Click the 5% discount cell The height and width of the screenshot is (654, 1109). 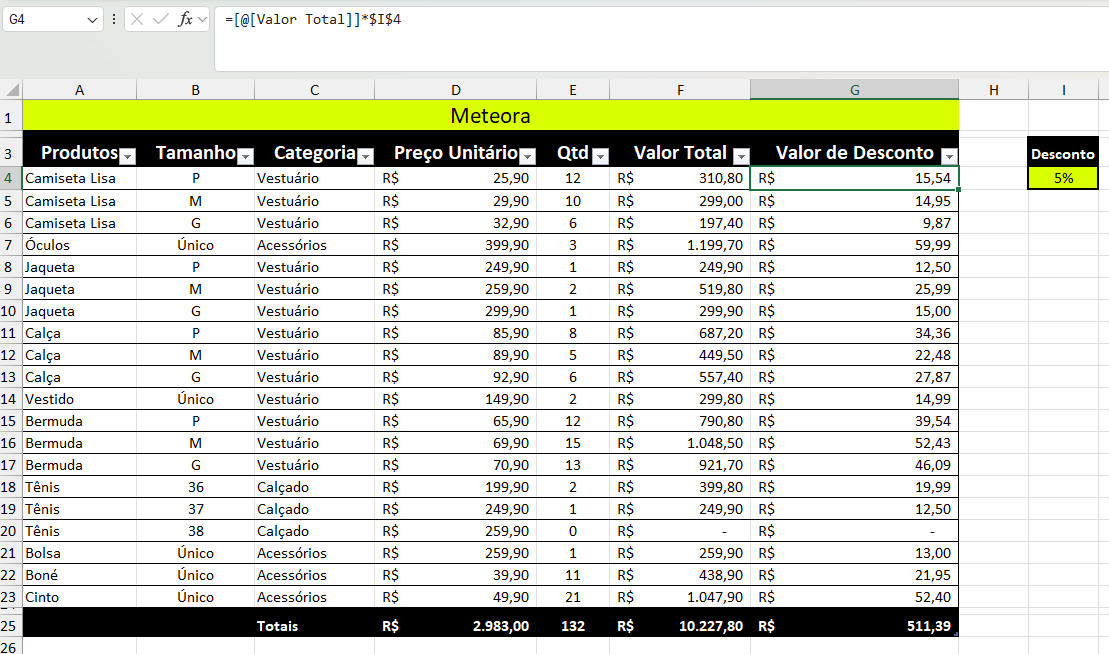(1063, 177)
